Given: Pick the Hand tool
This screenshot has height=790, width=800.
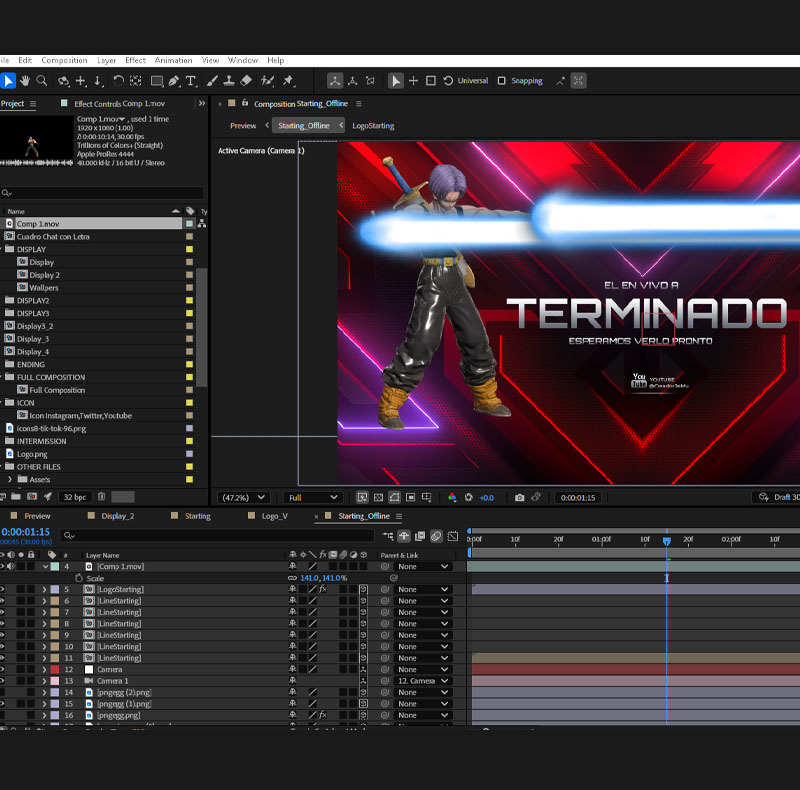Looking at the screenshot, I should [x=25, y=81].
